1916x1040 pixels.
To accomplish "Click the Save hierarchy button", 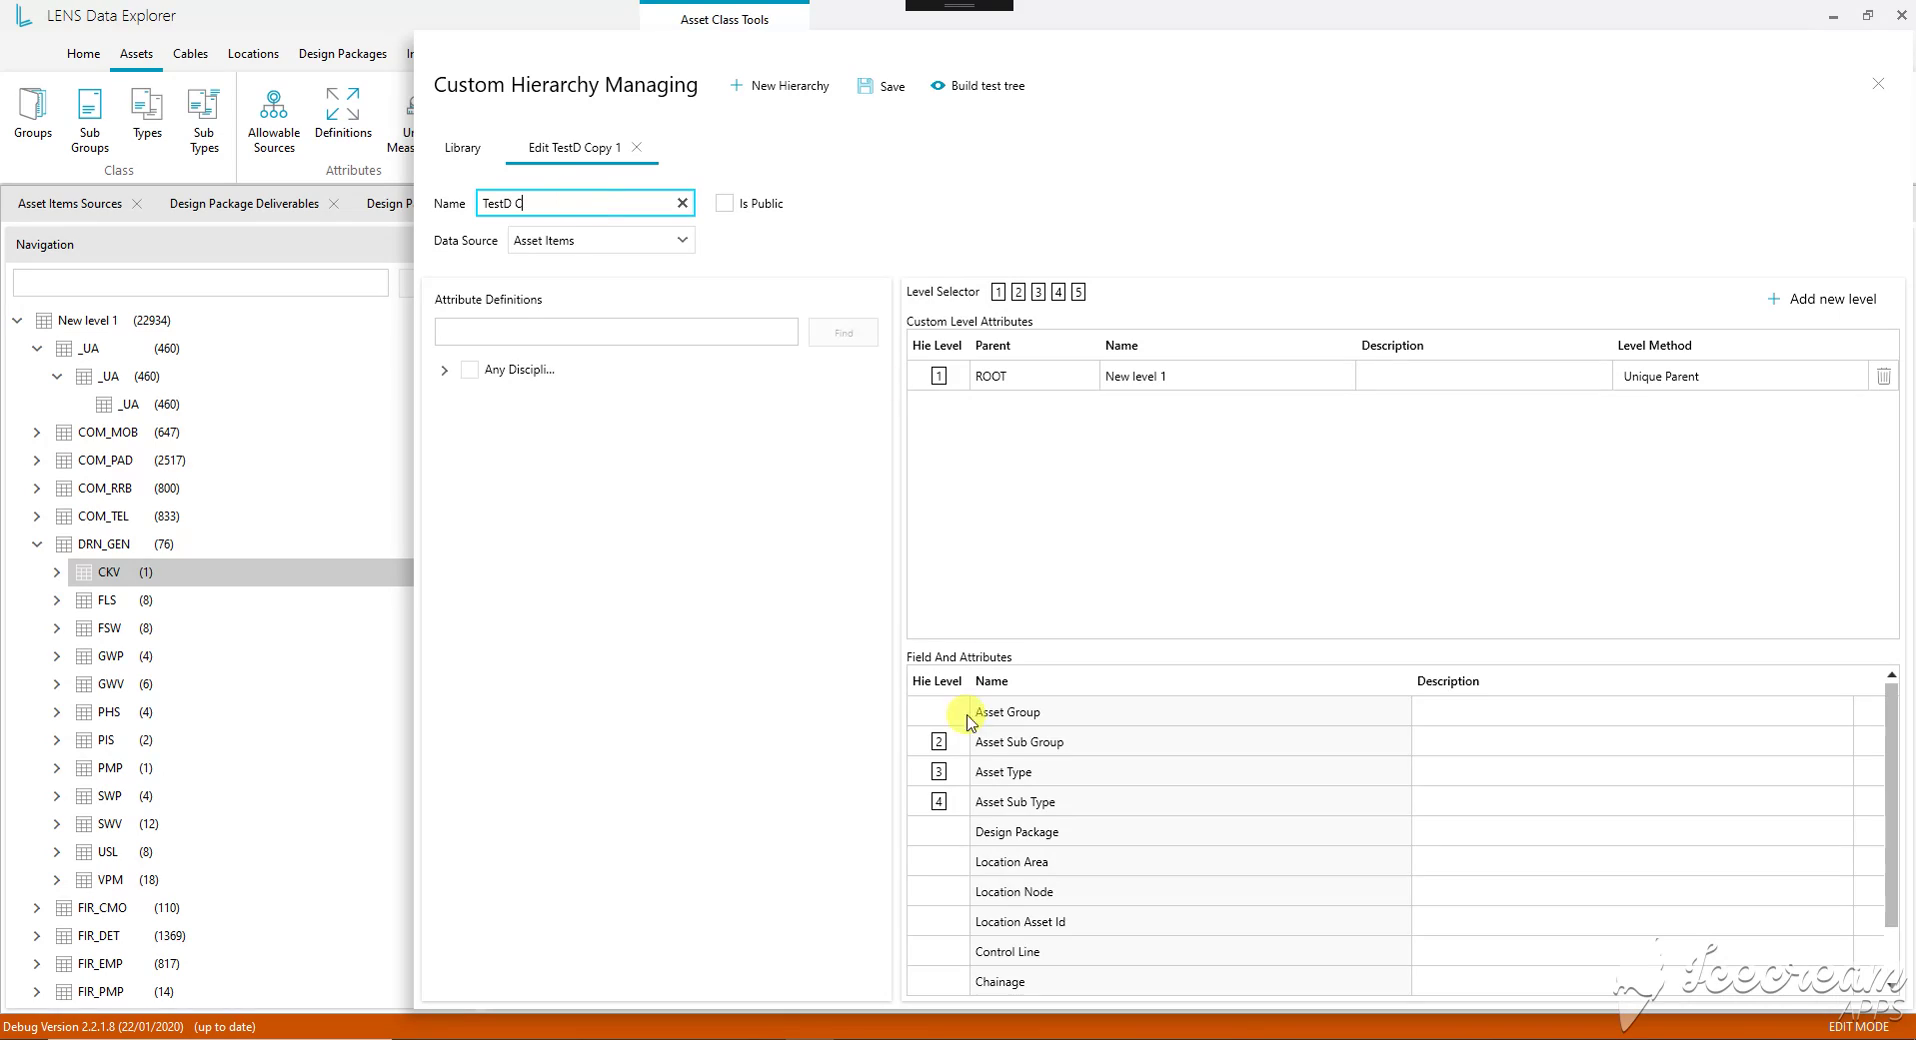I will tap(881, 86).
